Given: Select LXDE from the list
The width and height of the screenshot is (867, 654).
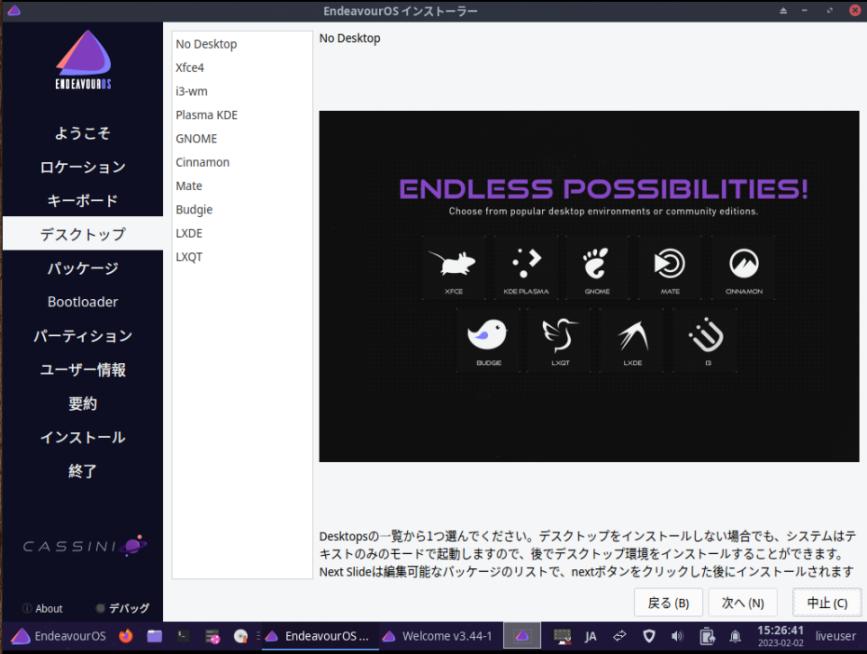Looking at the screenshot, I should (x=242, y=233).
